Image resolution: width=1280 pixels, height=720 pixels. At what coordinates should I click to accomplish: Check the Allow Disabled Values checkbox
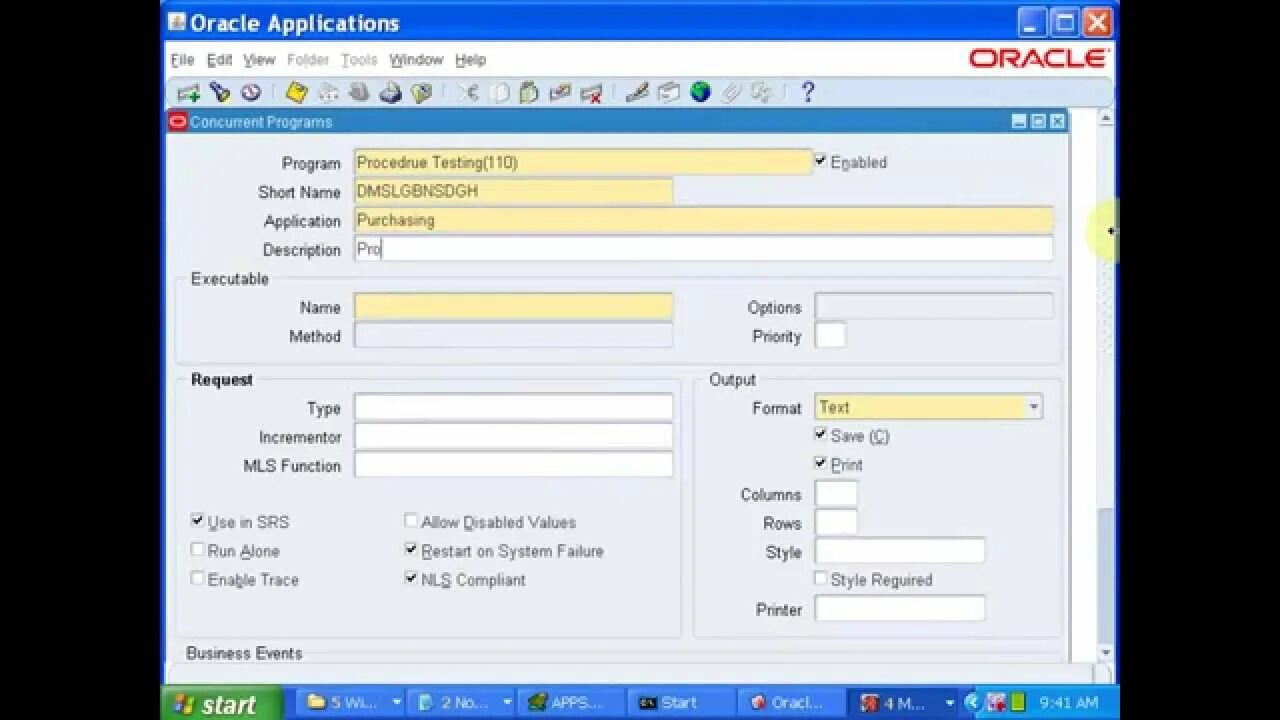(x=410, y=521)
